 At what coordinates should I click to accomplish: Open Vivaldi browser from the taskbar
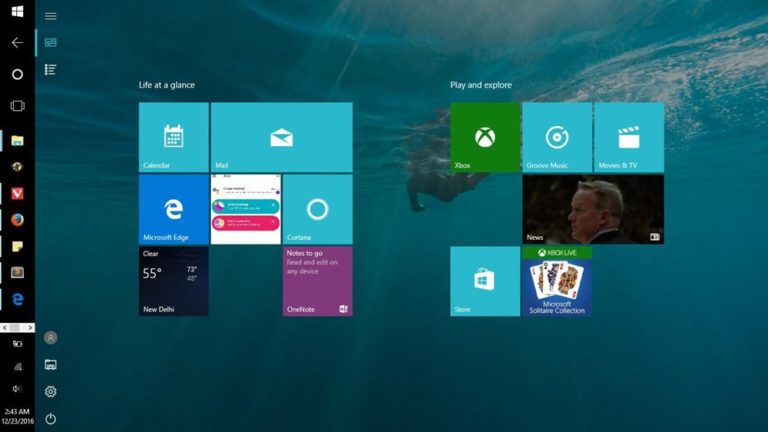click(17, 193)
